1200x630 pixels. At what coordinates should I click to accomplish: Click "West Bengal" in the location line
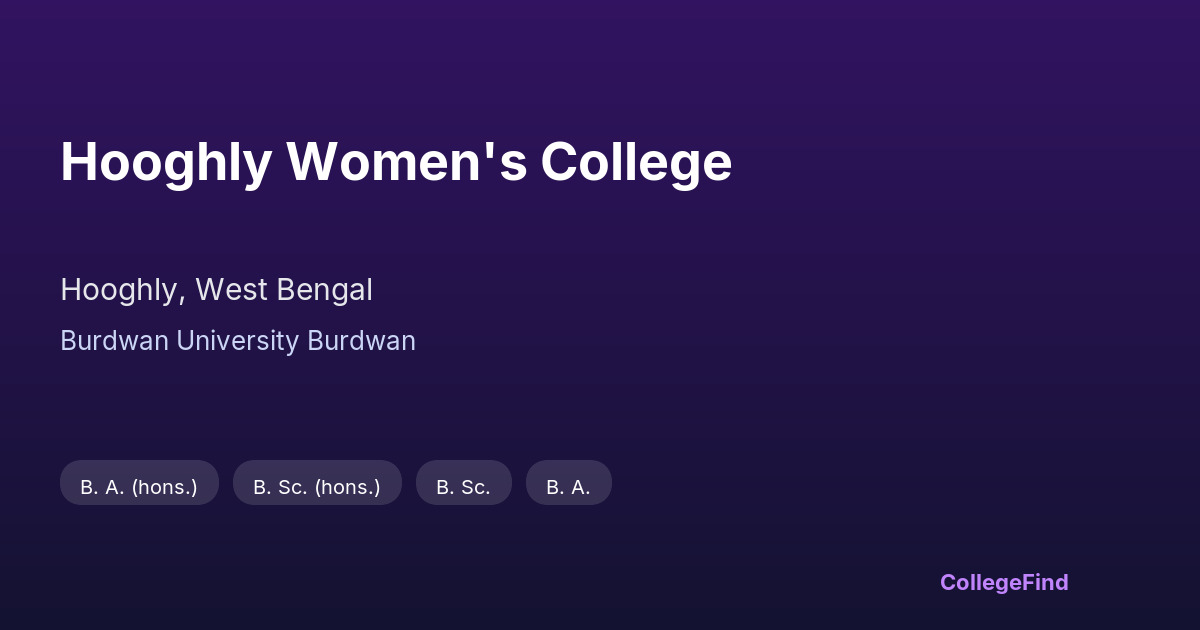coord(284,290)
